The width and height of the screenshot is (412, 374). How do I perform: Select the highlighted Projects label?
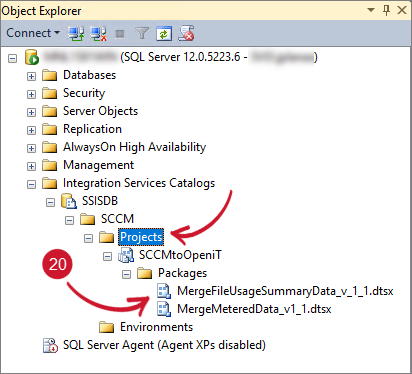click(141, 237)
